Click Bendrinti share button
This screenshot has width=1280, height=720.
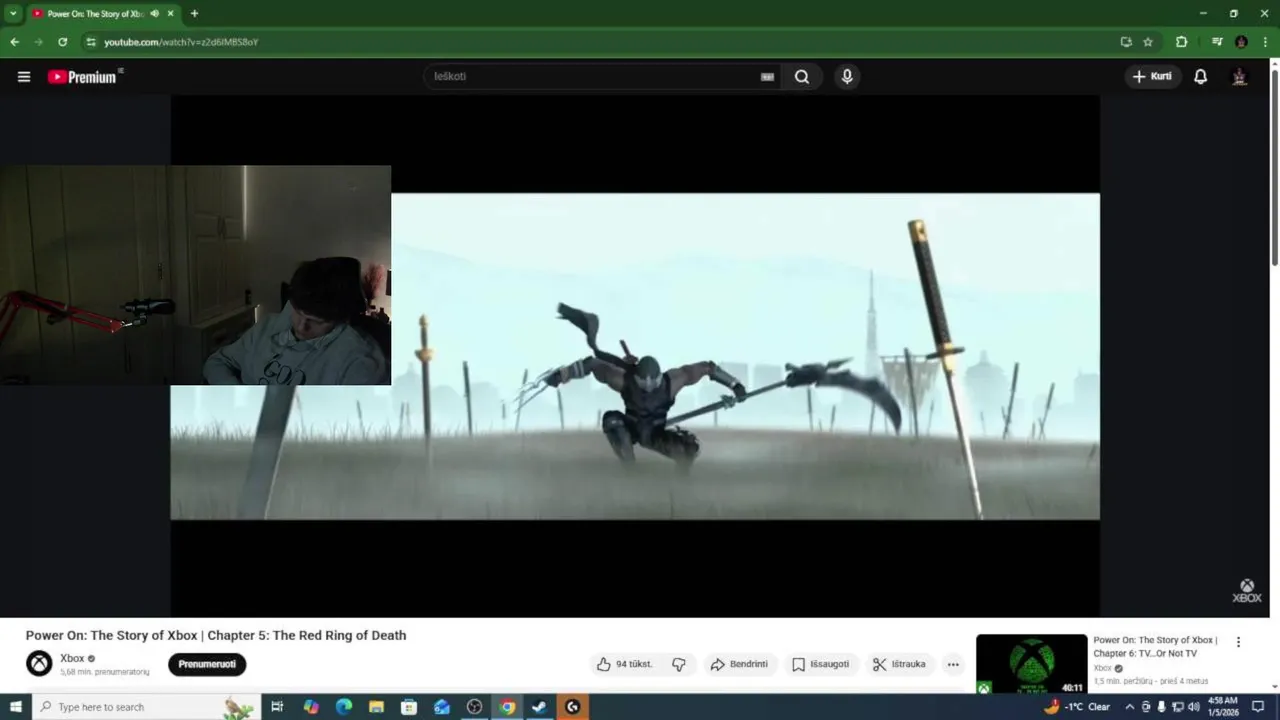point(739,664)
